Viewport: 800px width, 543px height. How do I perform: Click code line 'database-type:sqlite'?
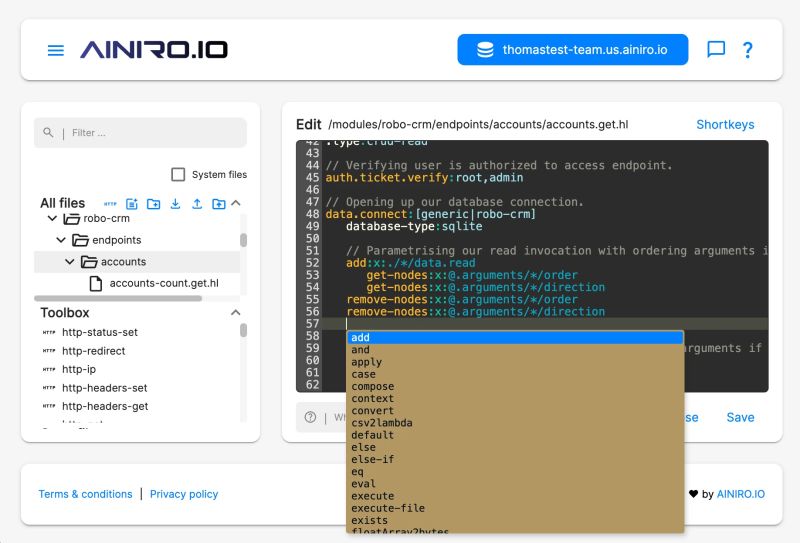click(x=414, y=226)
